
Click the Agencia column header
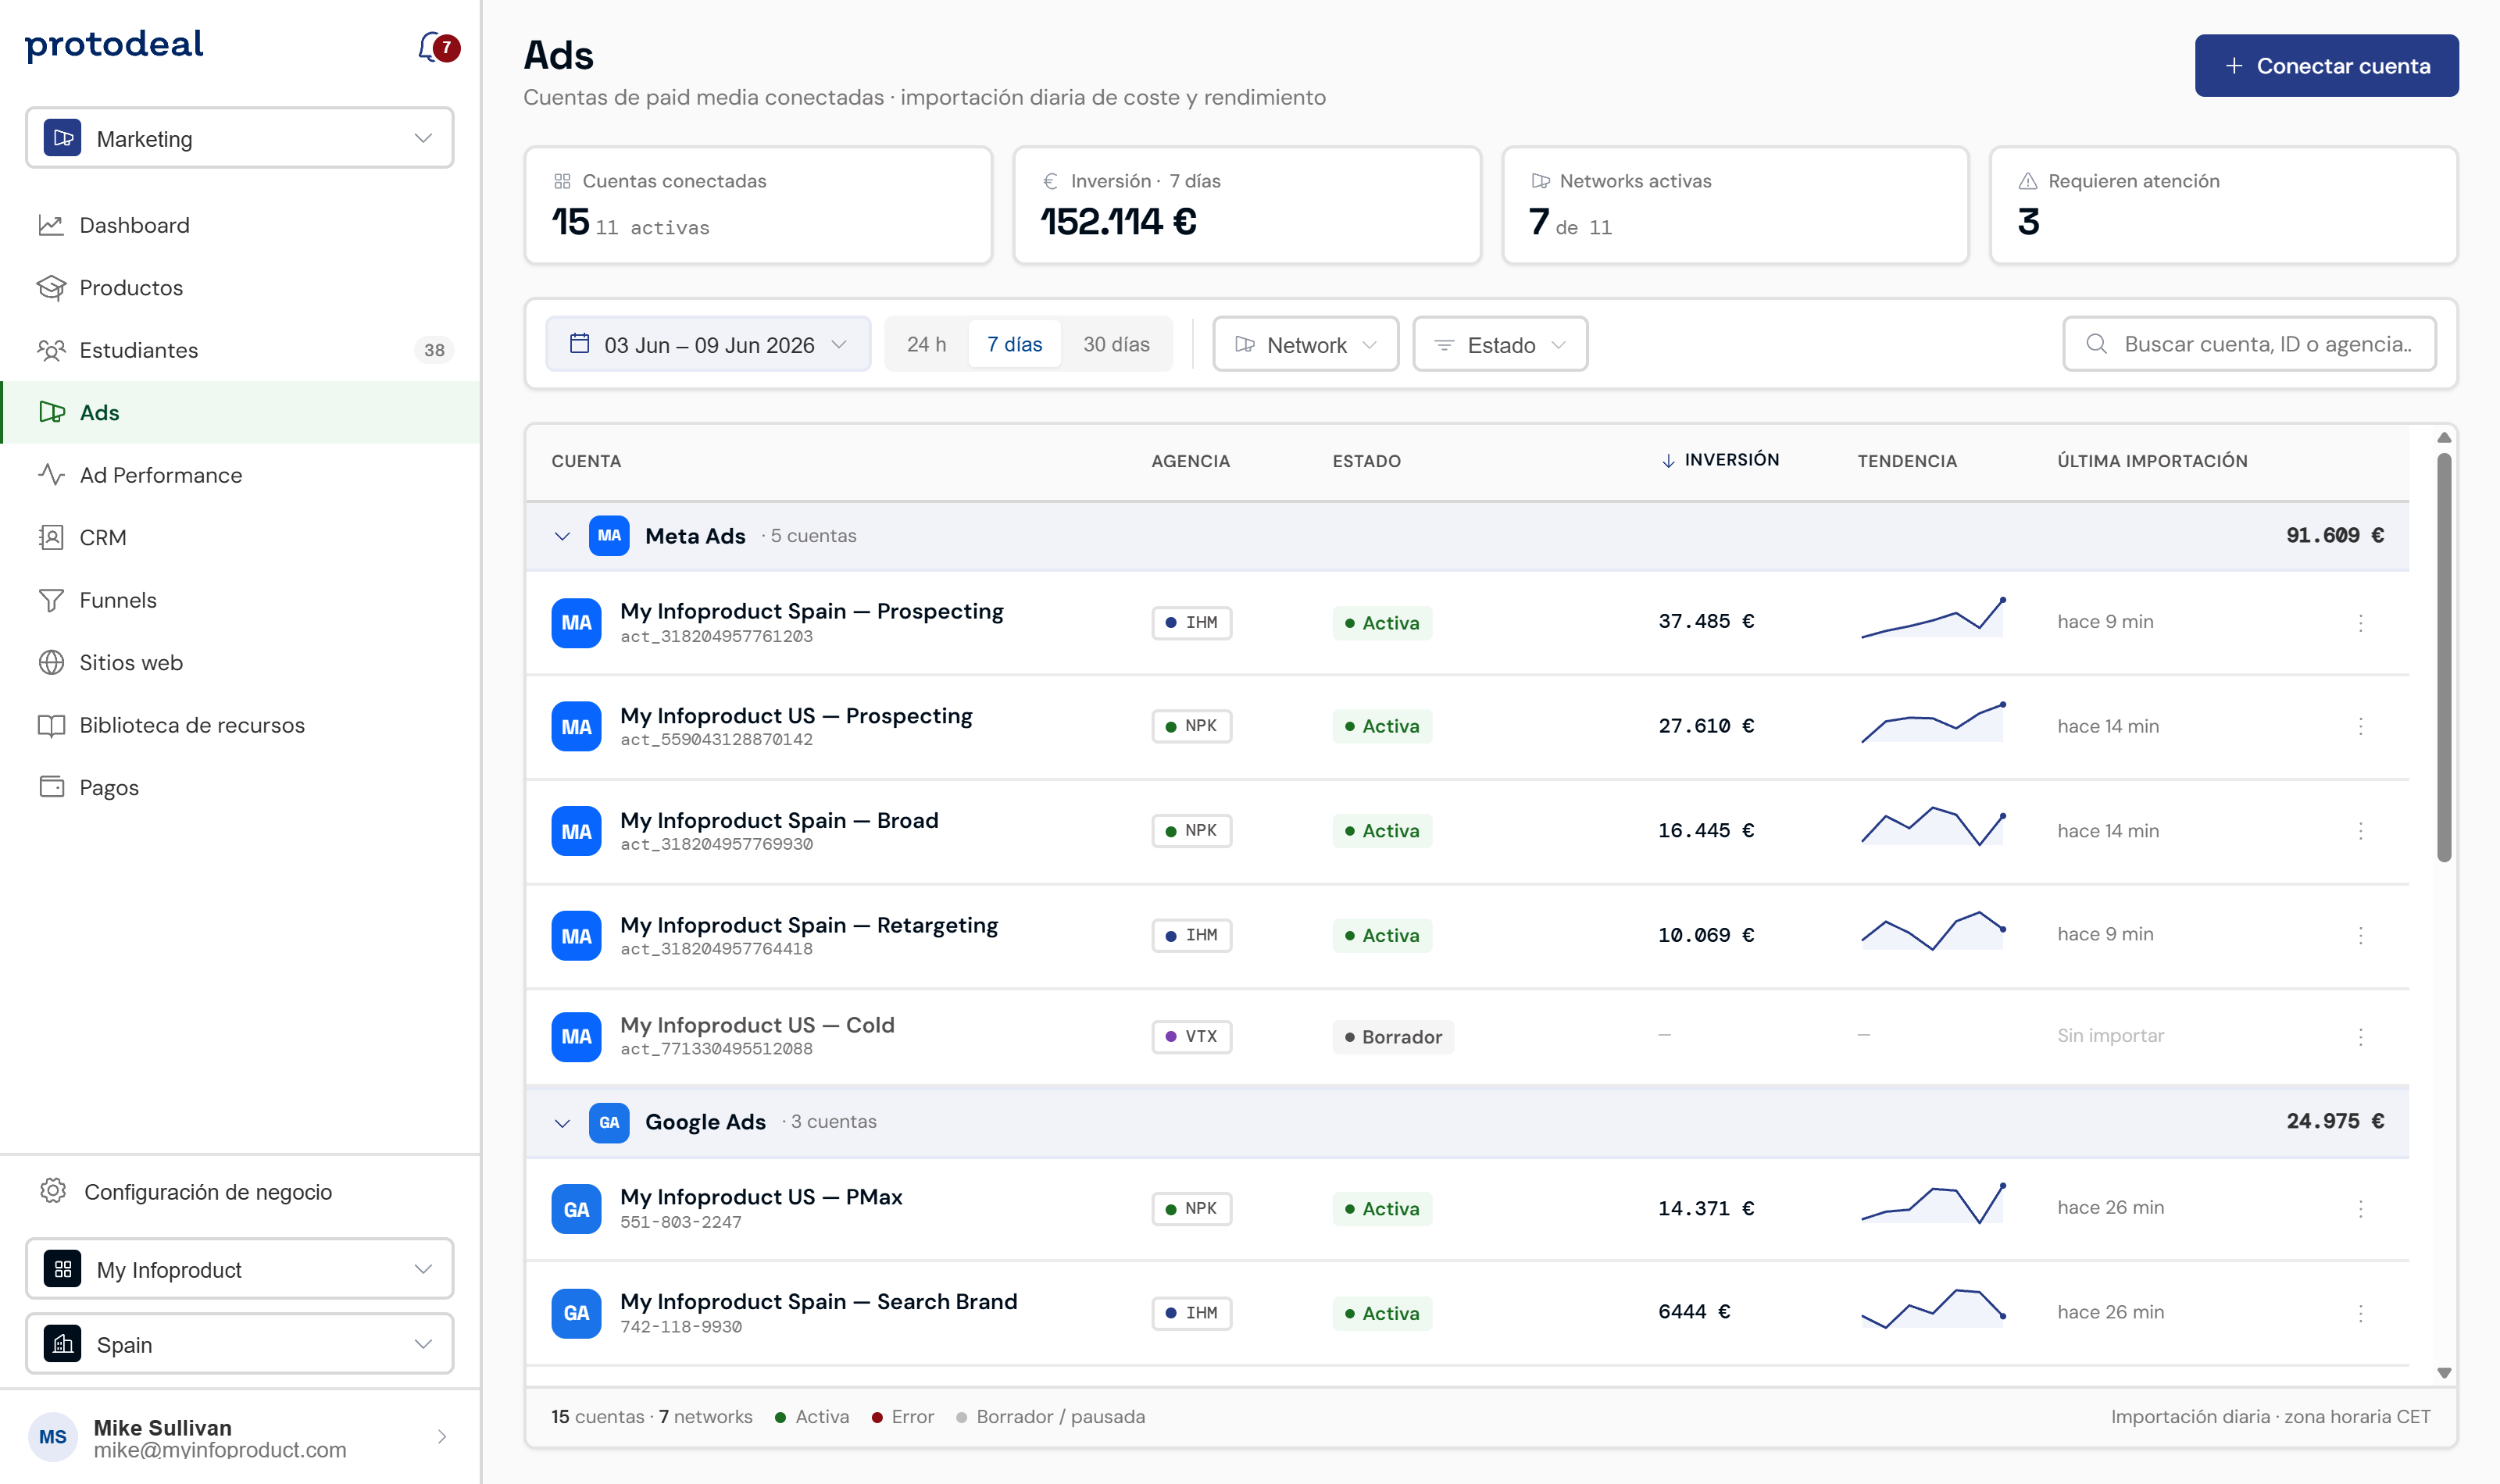coord(1190,461)
